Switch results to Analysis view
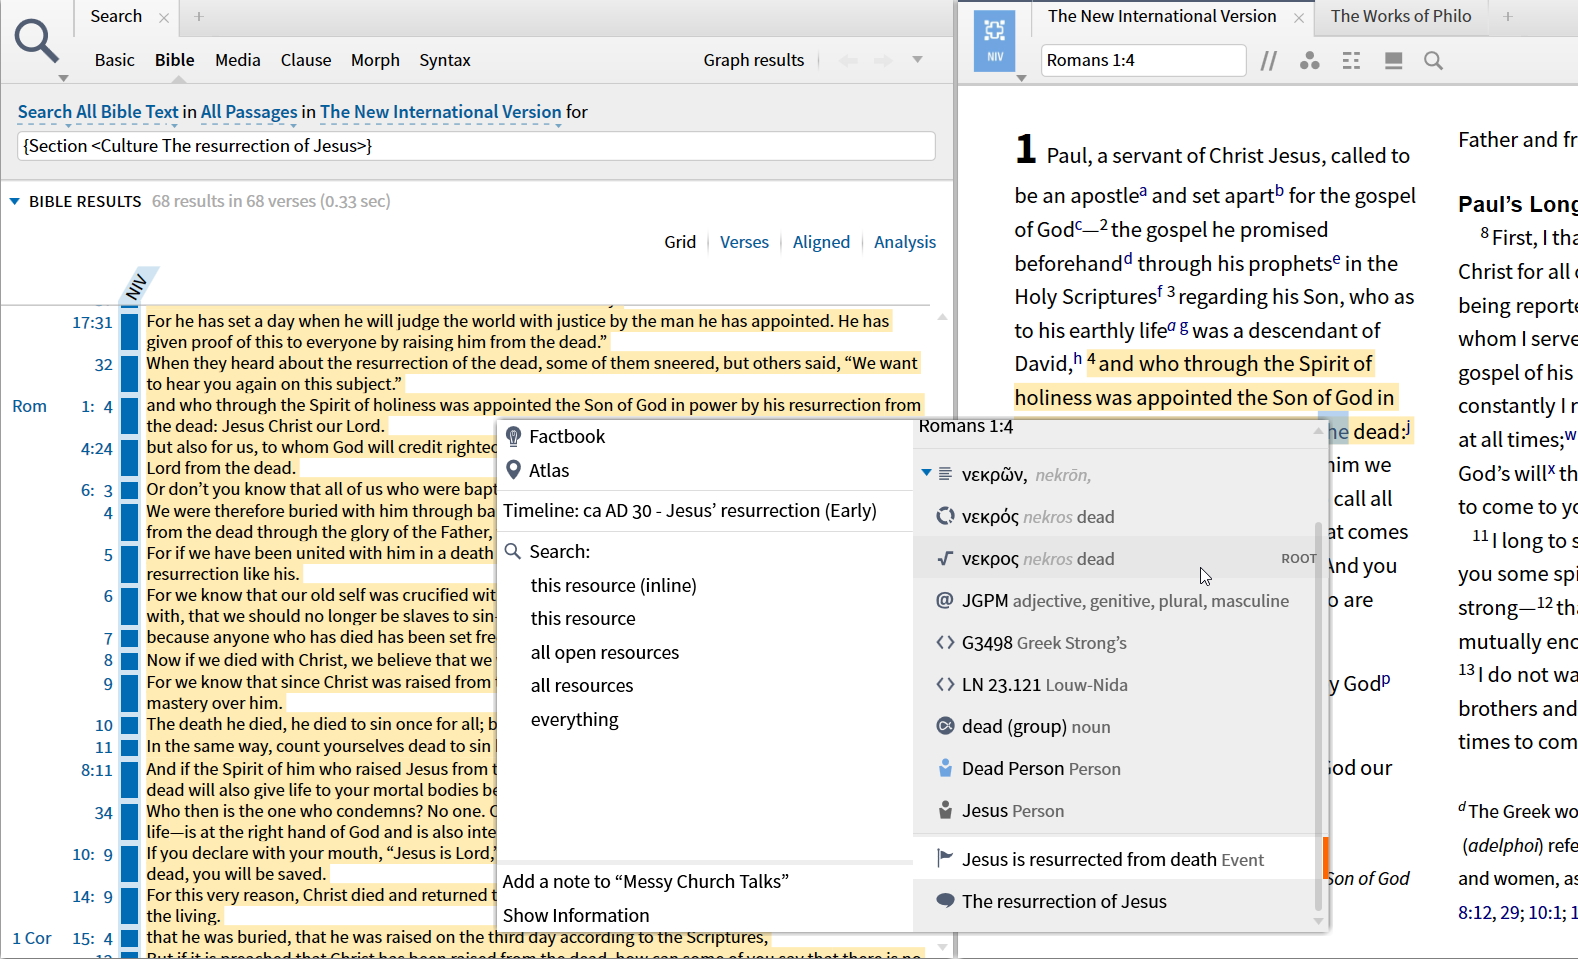 (x=905, y=242)
